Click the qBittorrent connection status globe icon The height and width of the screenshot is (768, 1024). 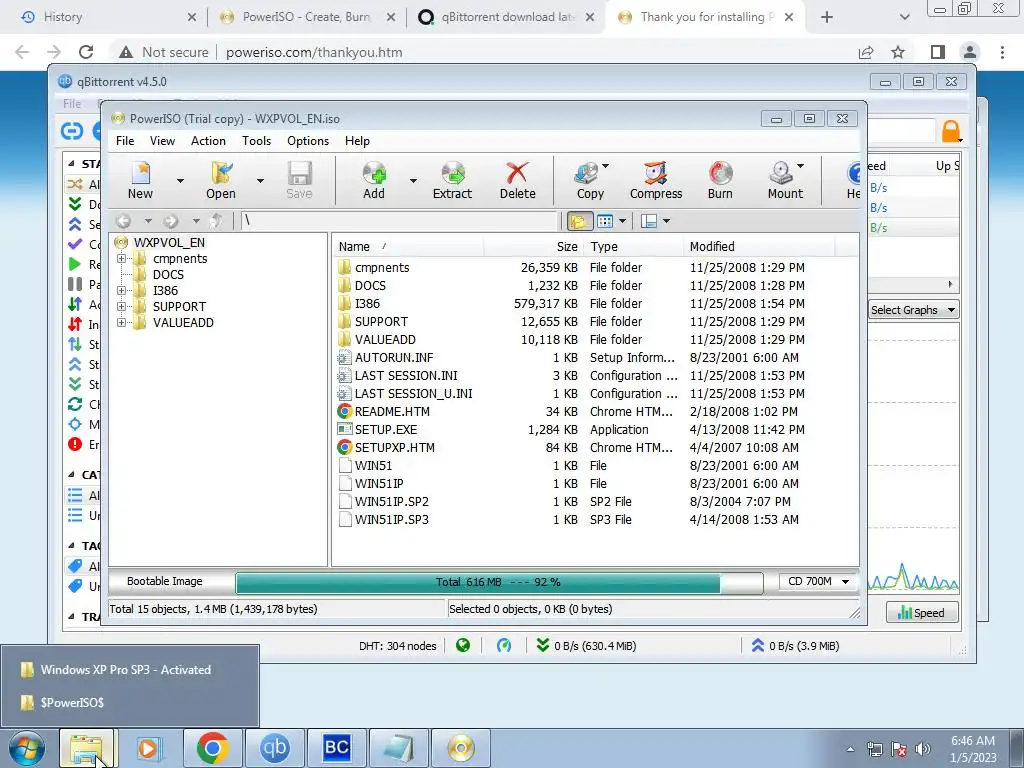pyautogui.click(x=463, y=645)
